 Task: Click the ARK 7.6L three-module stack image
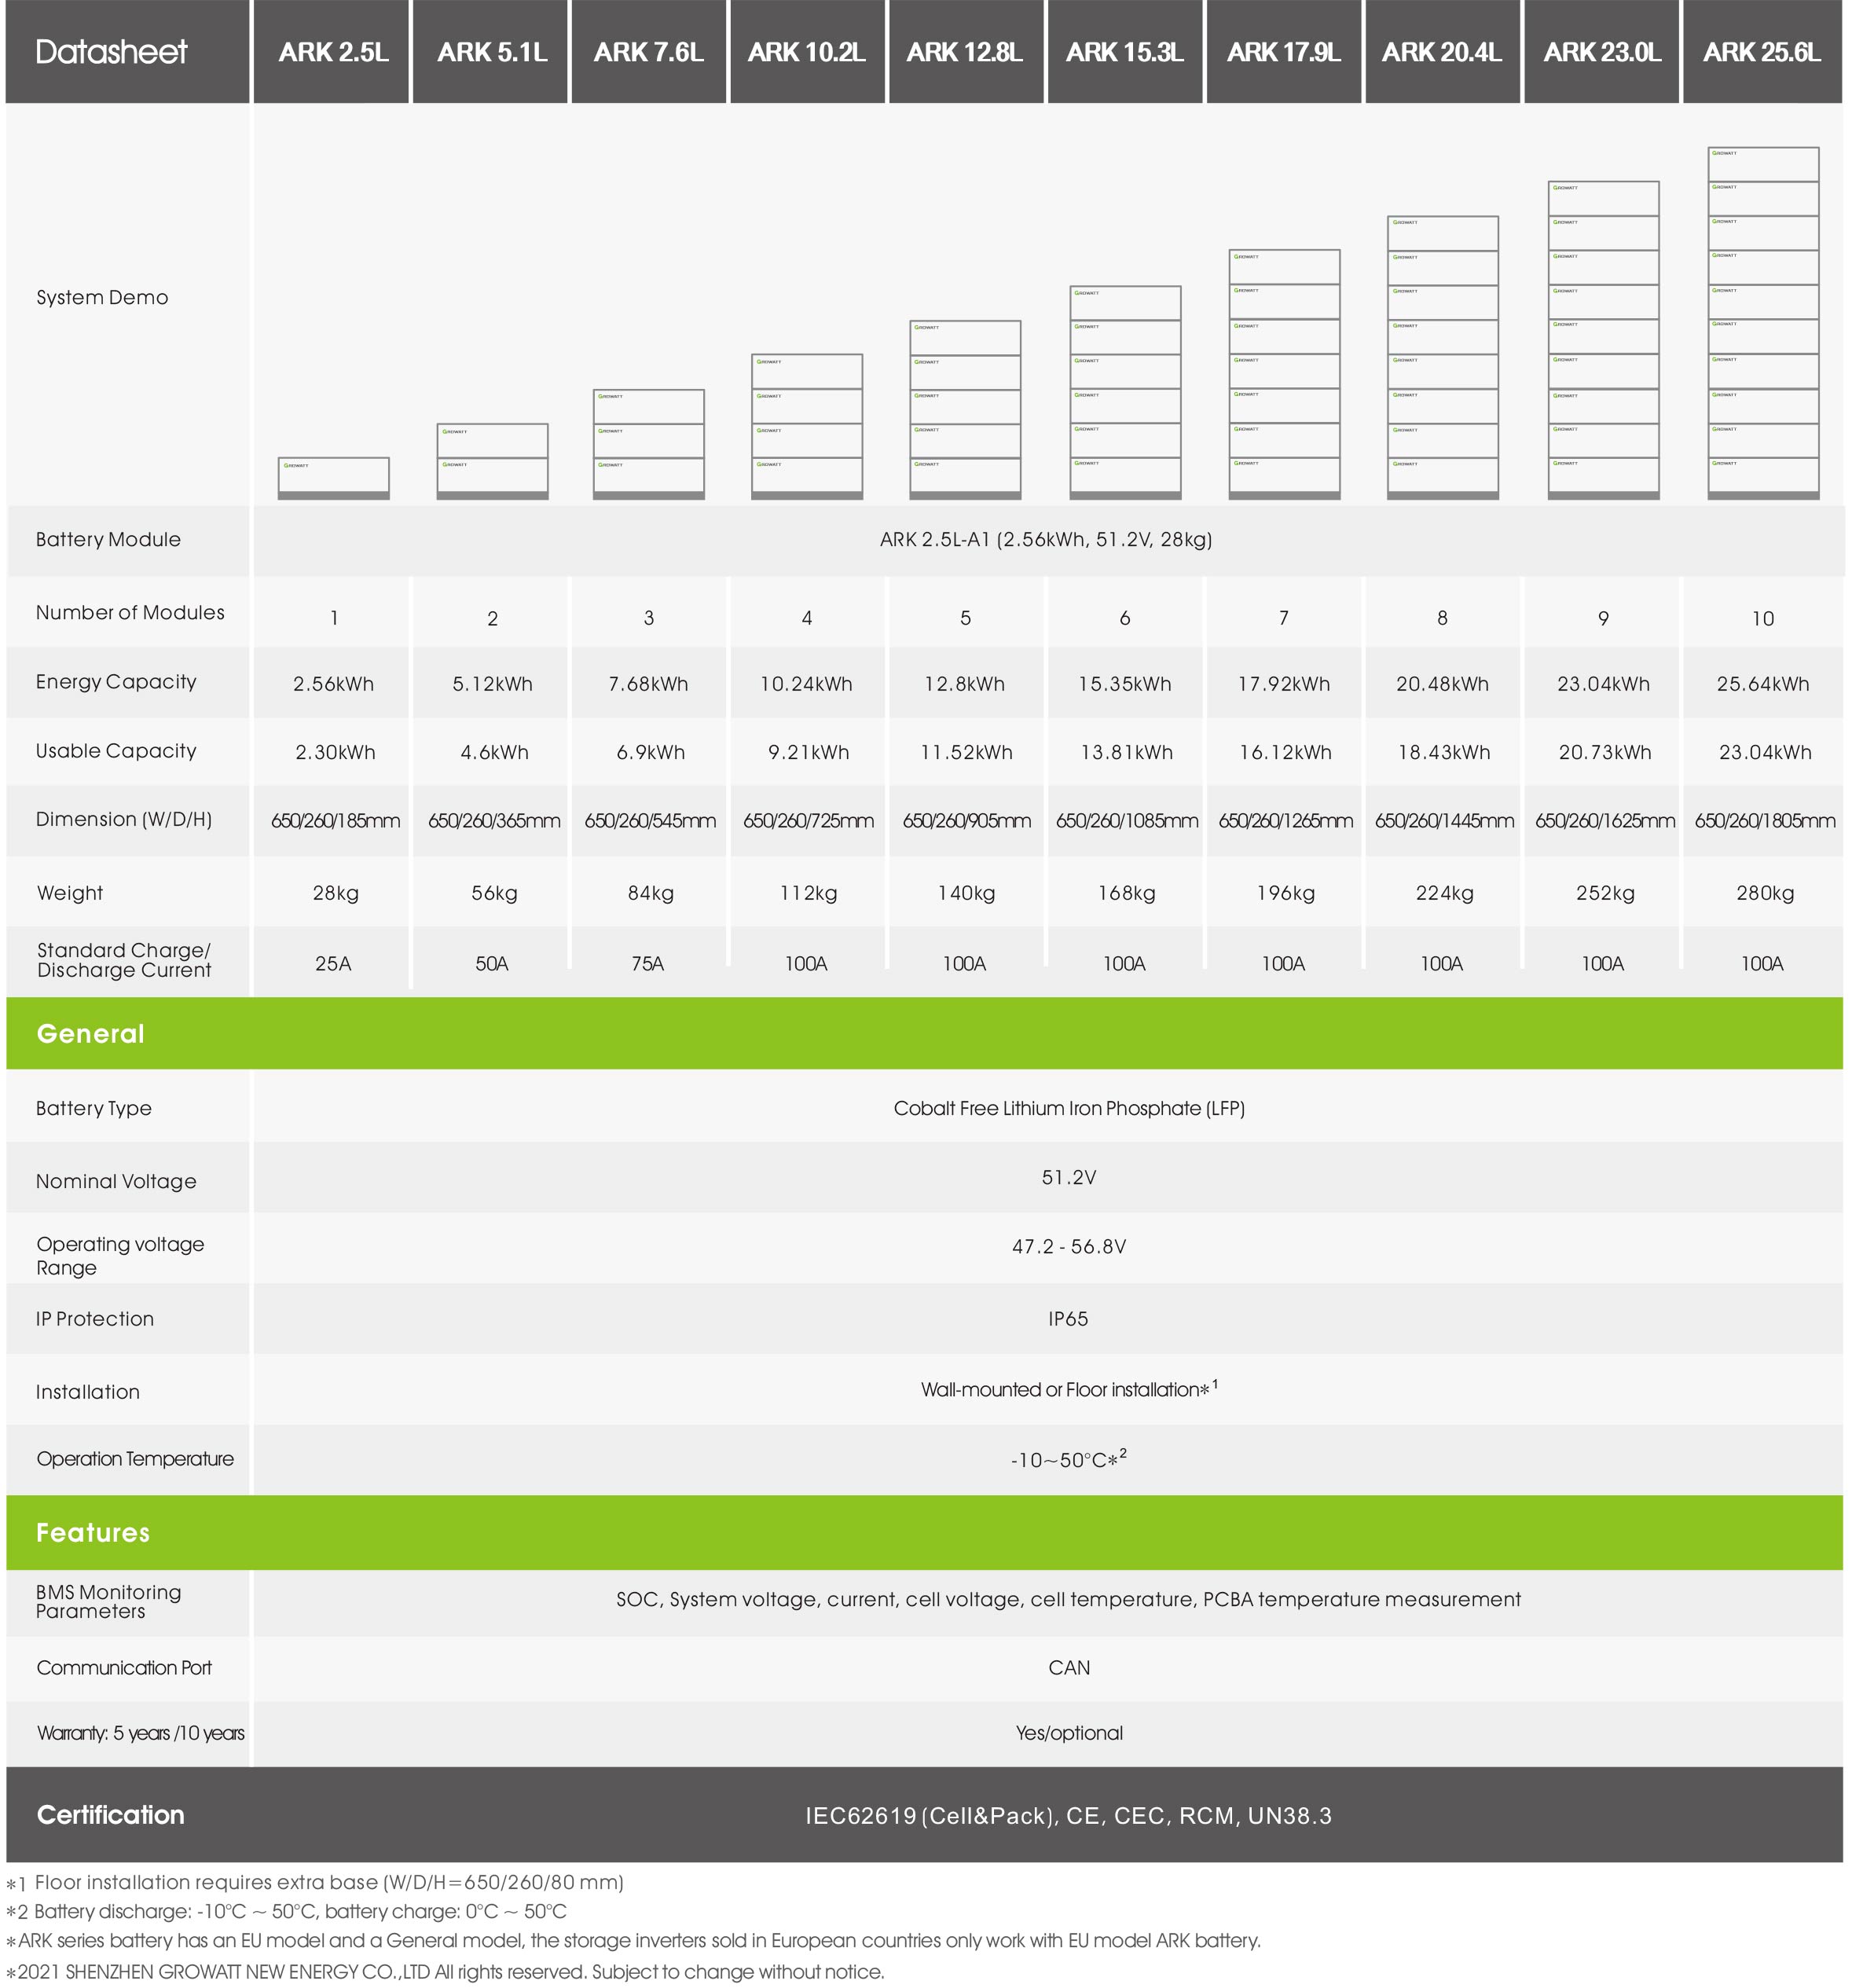[648, 444]
